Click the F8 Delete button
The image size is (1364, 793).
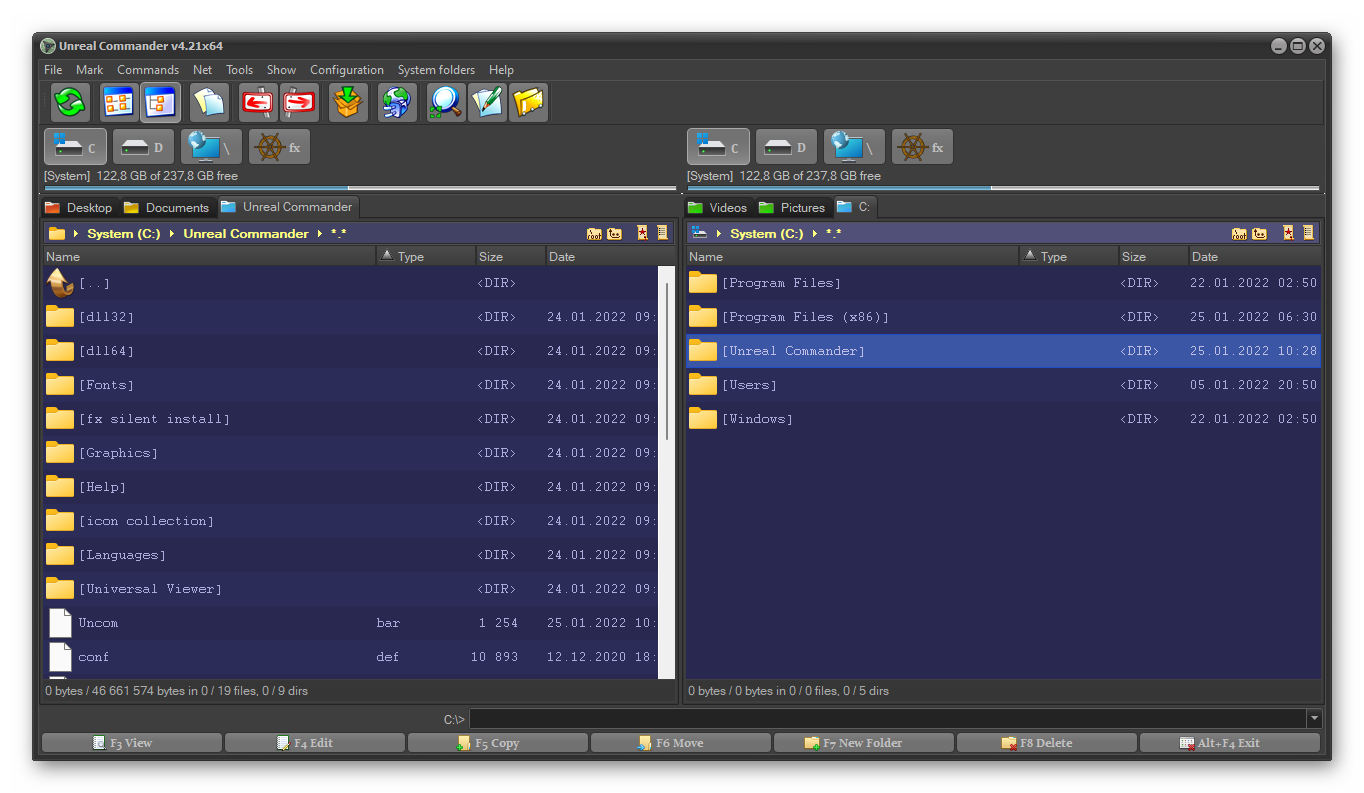[1047, 743]
